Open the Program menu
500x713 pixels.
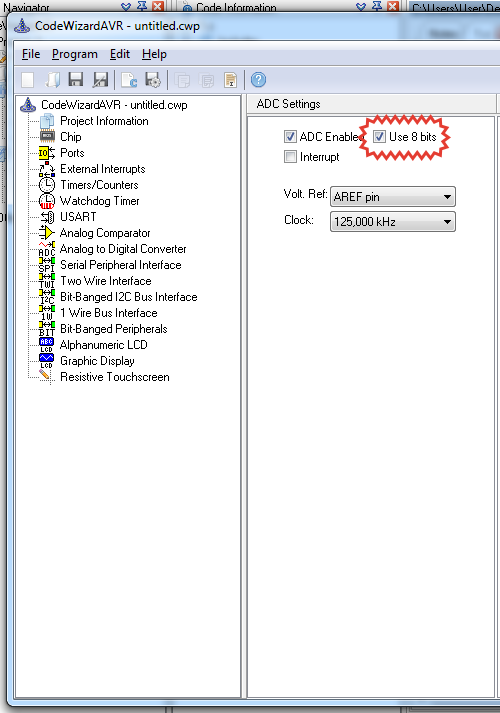point(75,54)
